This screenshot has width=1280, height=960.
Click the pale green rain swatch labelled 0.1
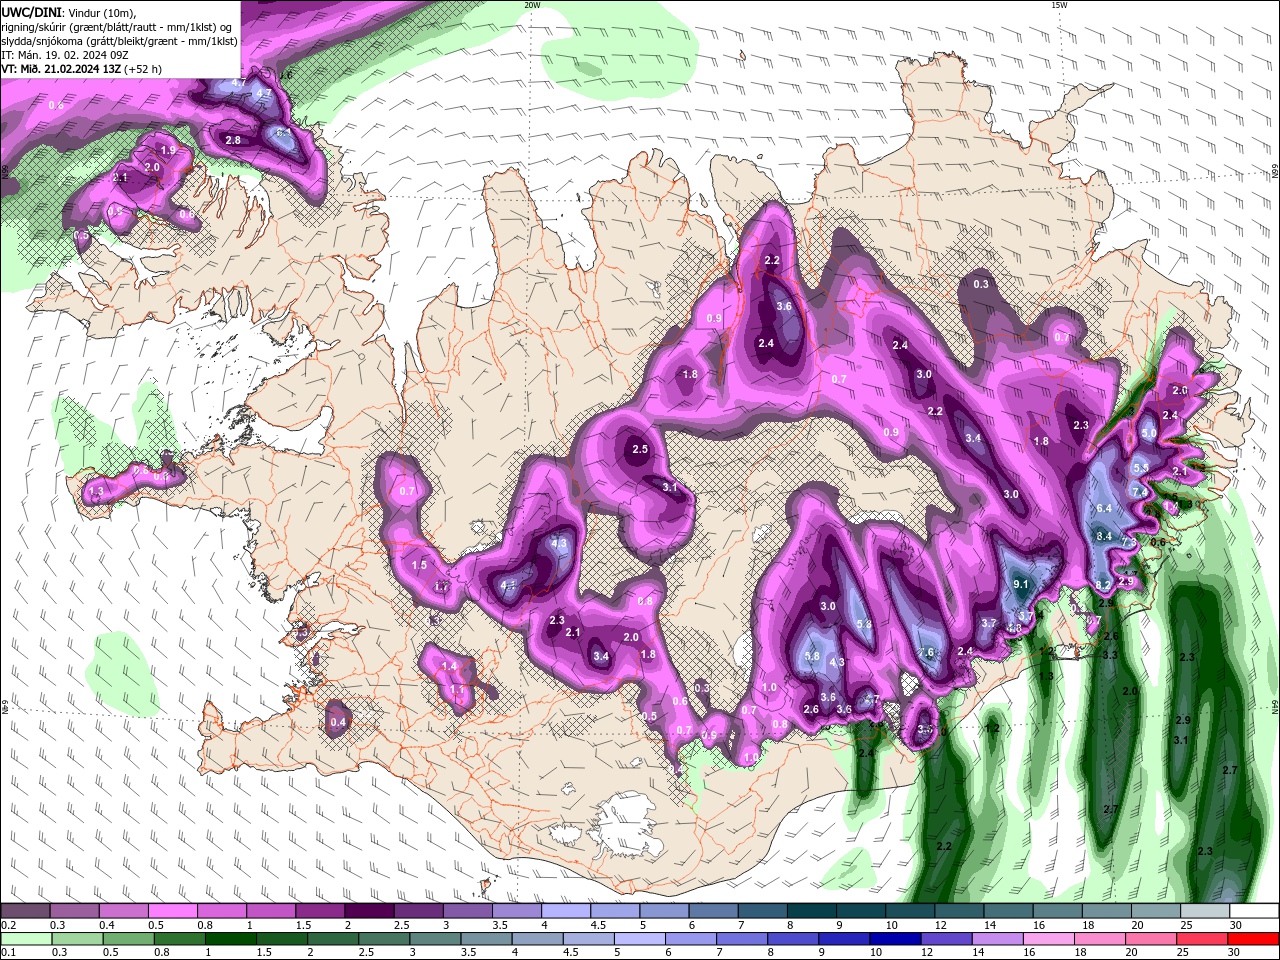click(26, 939)
